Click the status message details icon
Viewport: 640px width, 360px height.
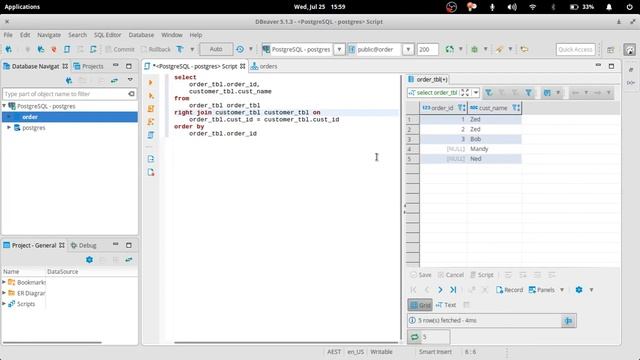[568, 321]
